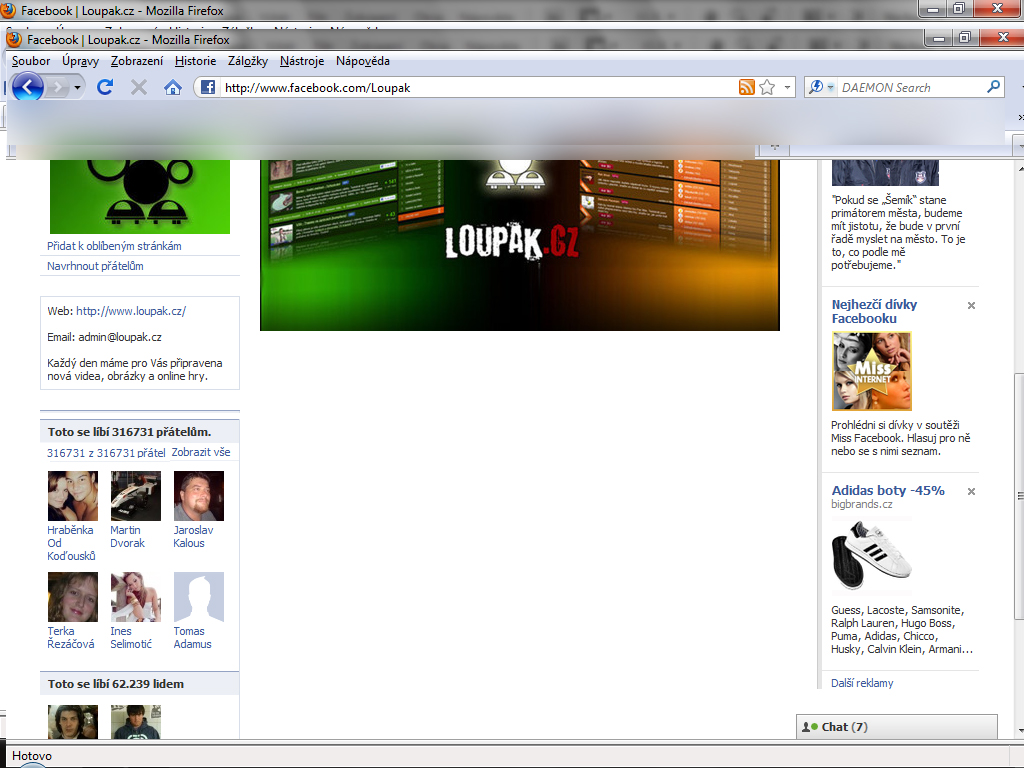Viewport: 1024px width, 768px height.
Task: Click the Miss Internet ad image
Action: [872, 371]
